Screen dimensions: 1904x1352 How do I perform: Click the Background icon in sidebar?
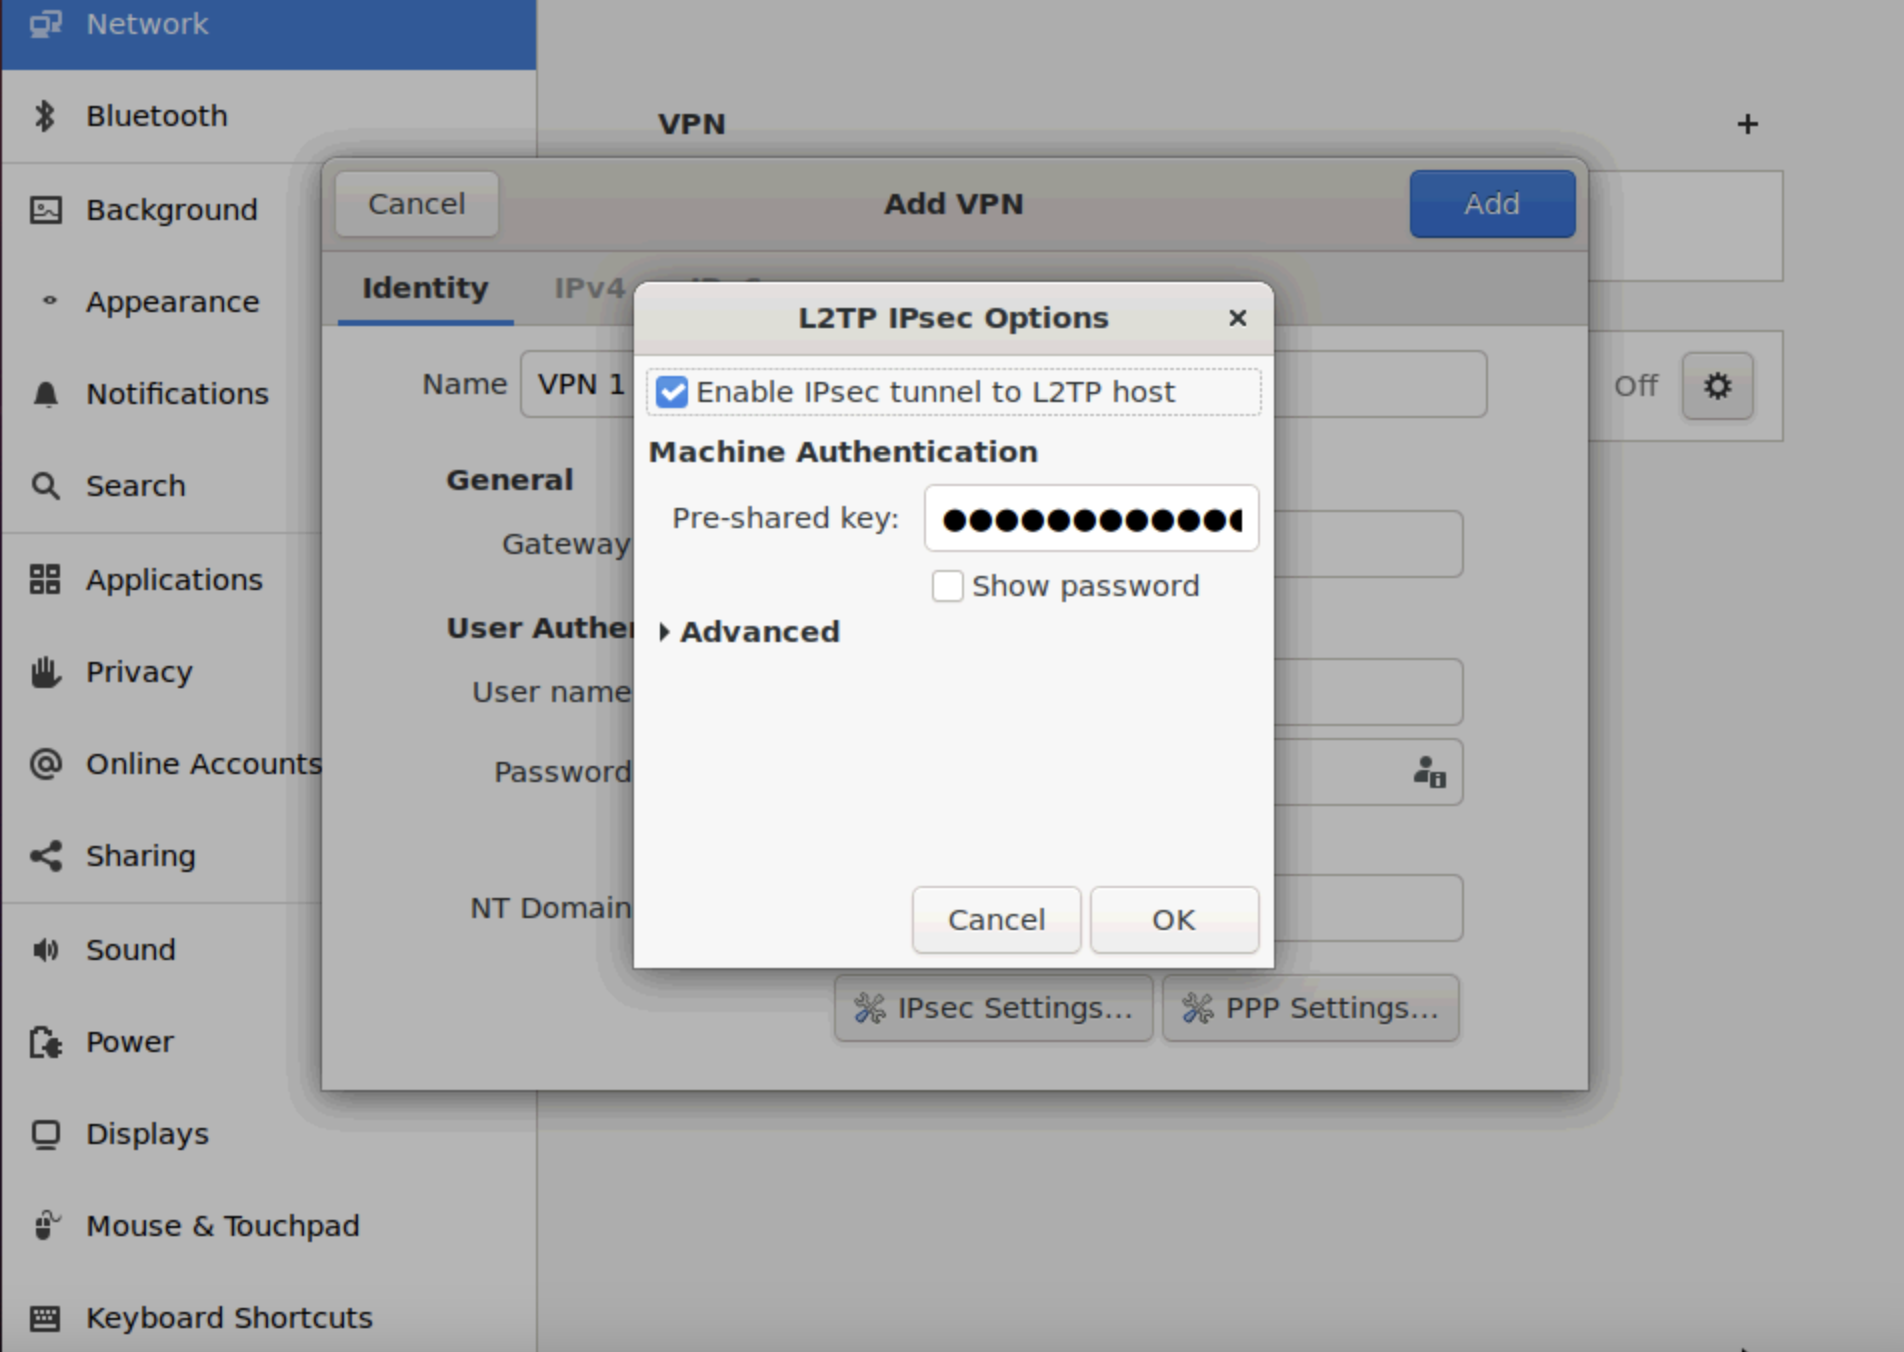[x=46, y=210]
